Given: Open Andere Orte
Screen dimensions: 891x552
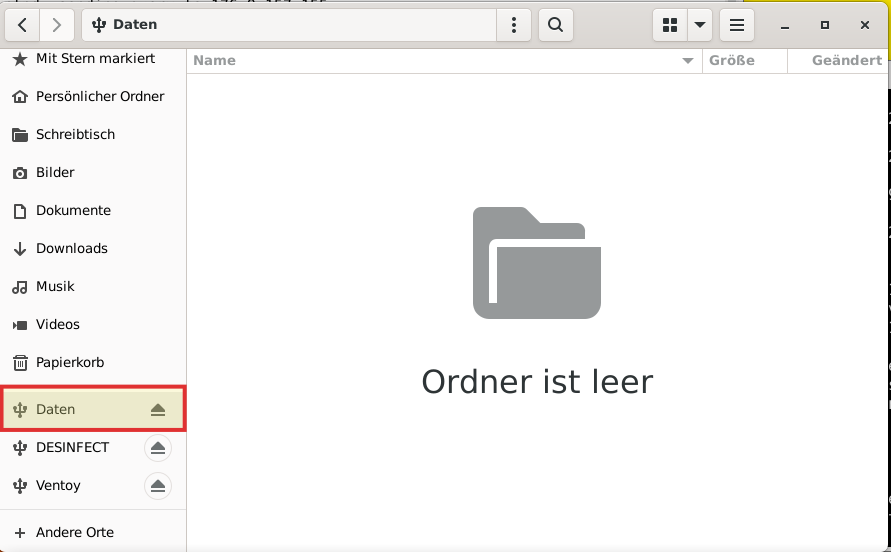Looking at the screenshot, I should (x=74, y=533).
